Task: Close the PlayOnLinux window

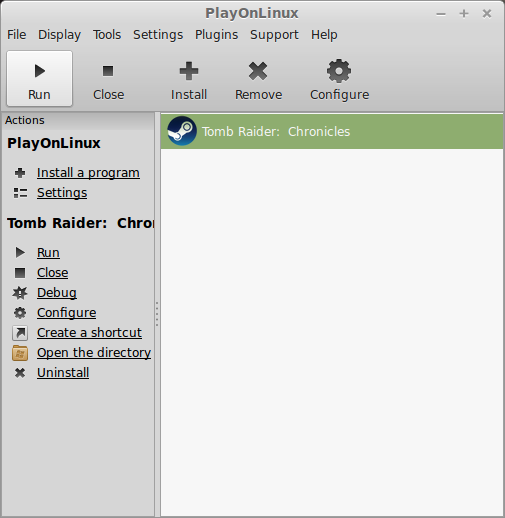Action: 487,14
